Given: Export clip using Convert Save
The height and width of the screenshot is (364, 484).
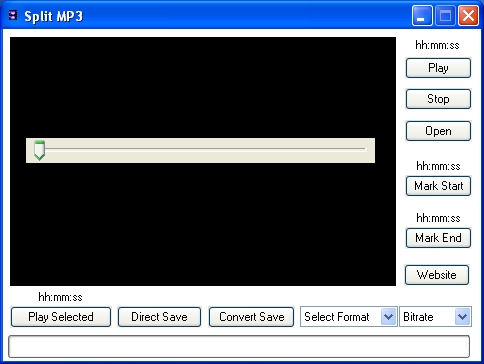Looking at the screenshot, I should click(x=251, y=317).
